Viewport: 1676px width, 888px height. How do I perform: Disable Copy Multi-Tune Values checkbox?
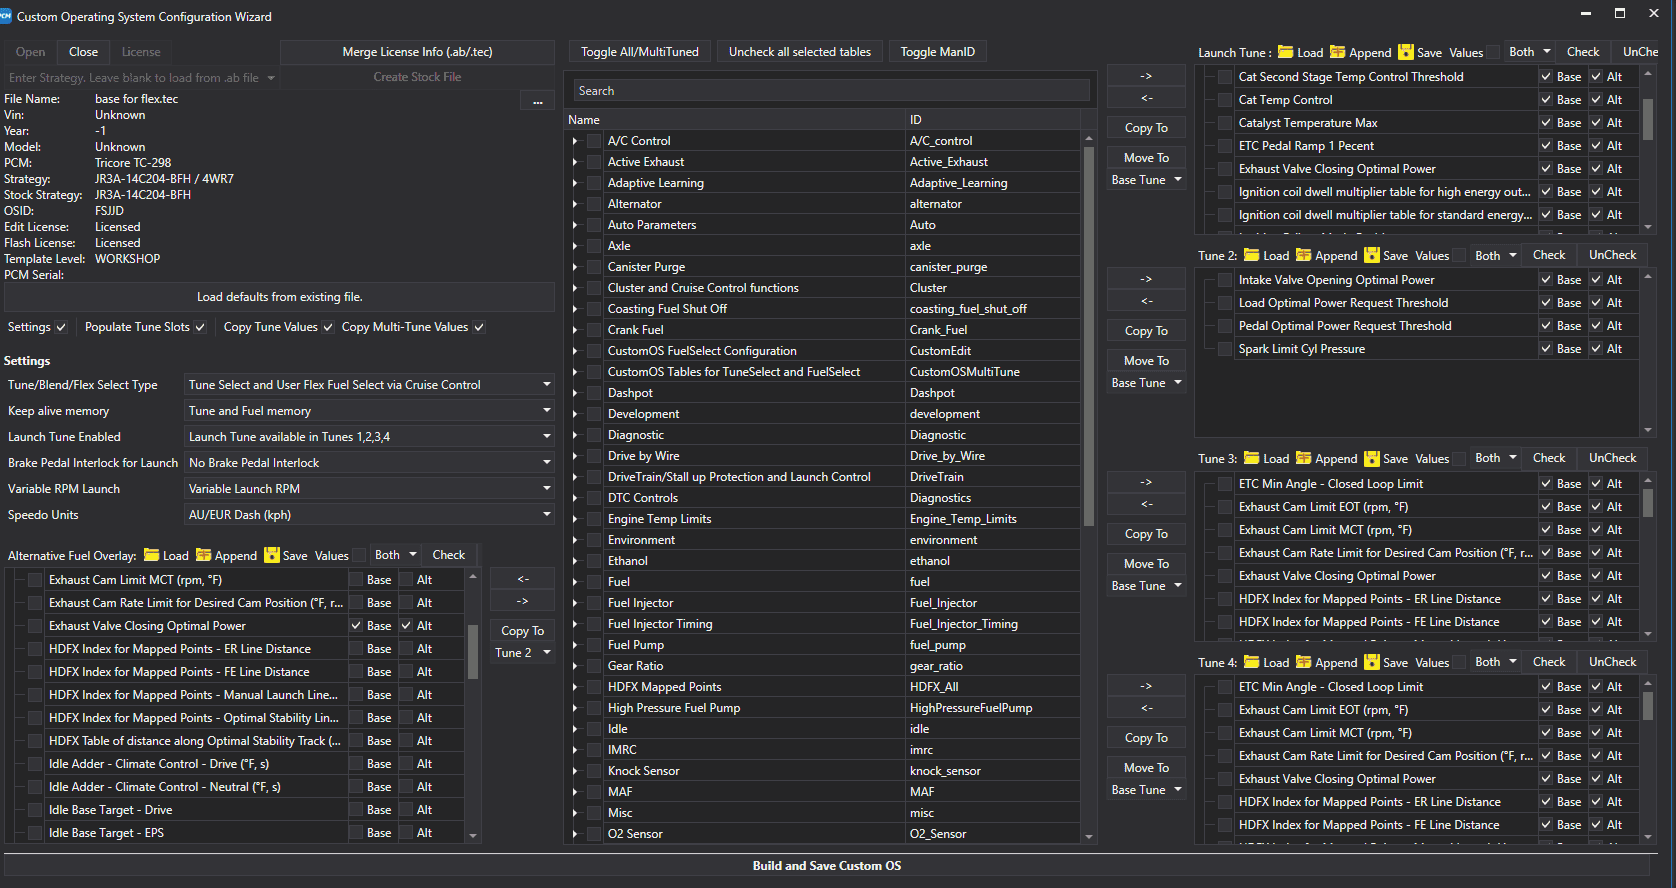point(479,327)
